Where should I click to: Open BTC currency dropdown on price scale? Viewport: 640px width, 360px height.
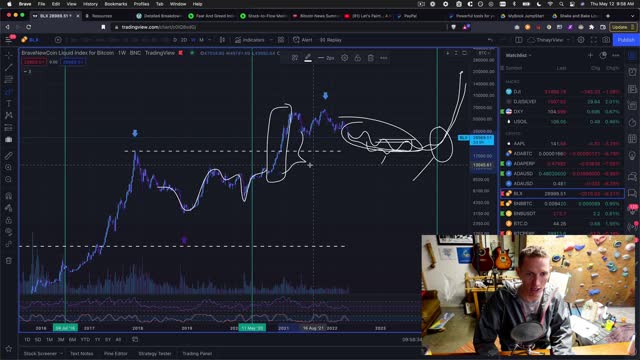pyautogui.click(x=484, y=53)
